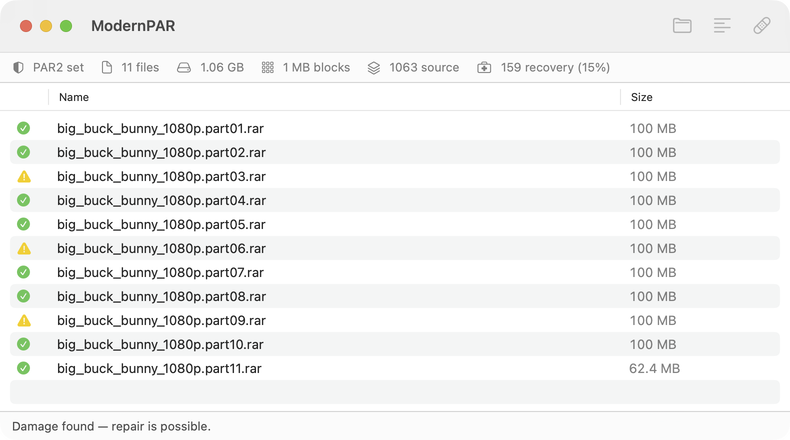Viewport: 790px width, 440px height.
Task: Click green check status of part02.rar
Action: [x=23, y=152]
